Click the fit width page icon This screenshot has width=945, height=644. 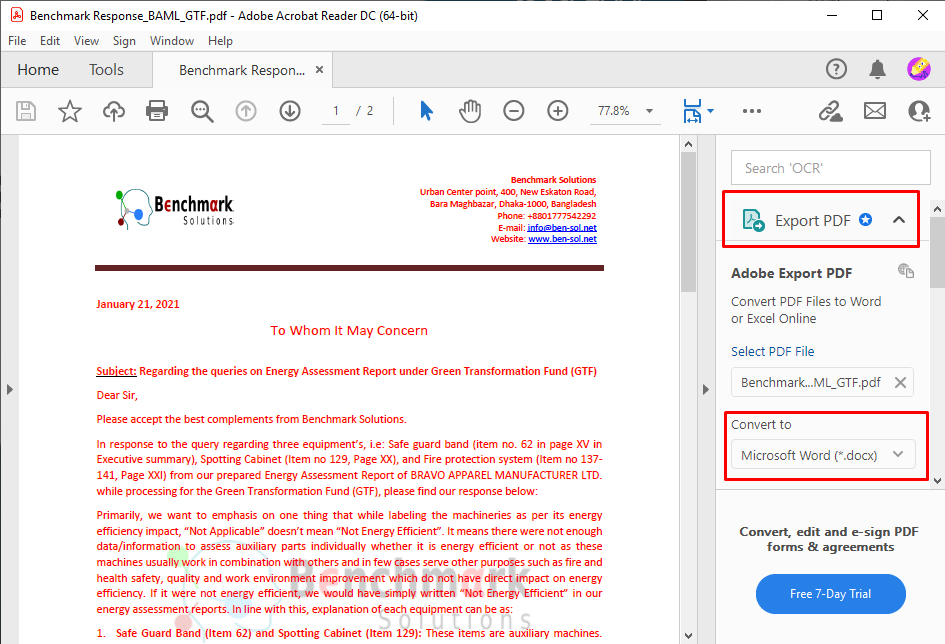point(692,111)
